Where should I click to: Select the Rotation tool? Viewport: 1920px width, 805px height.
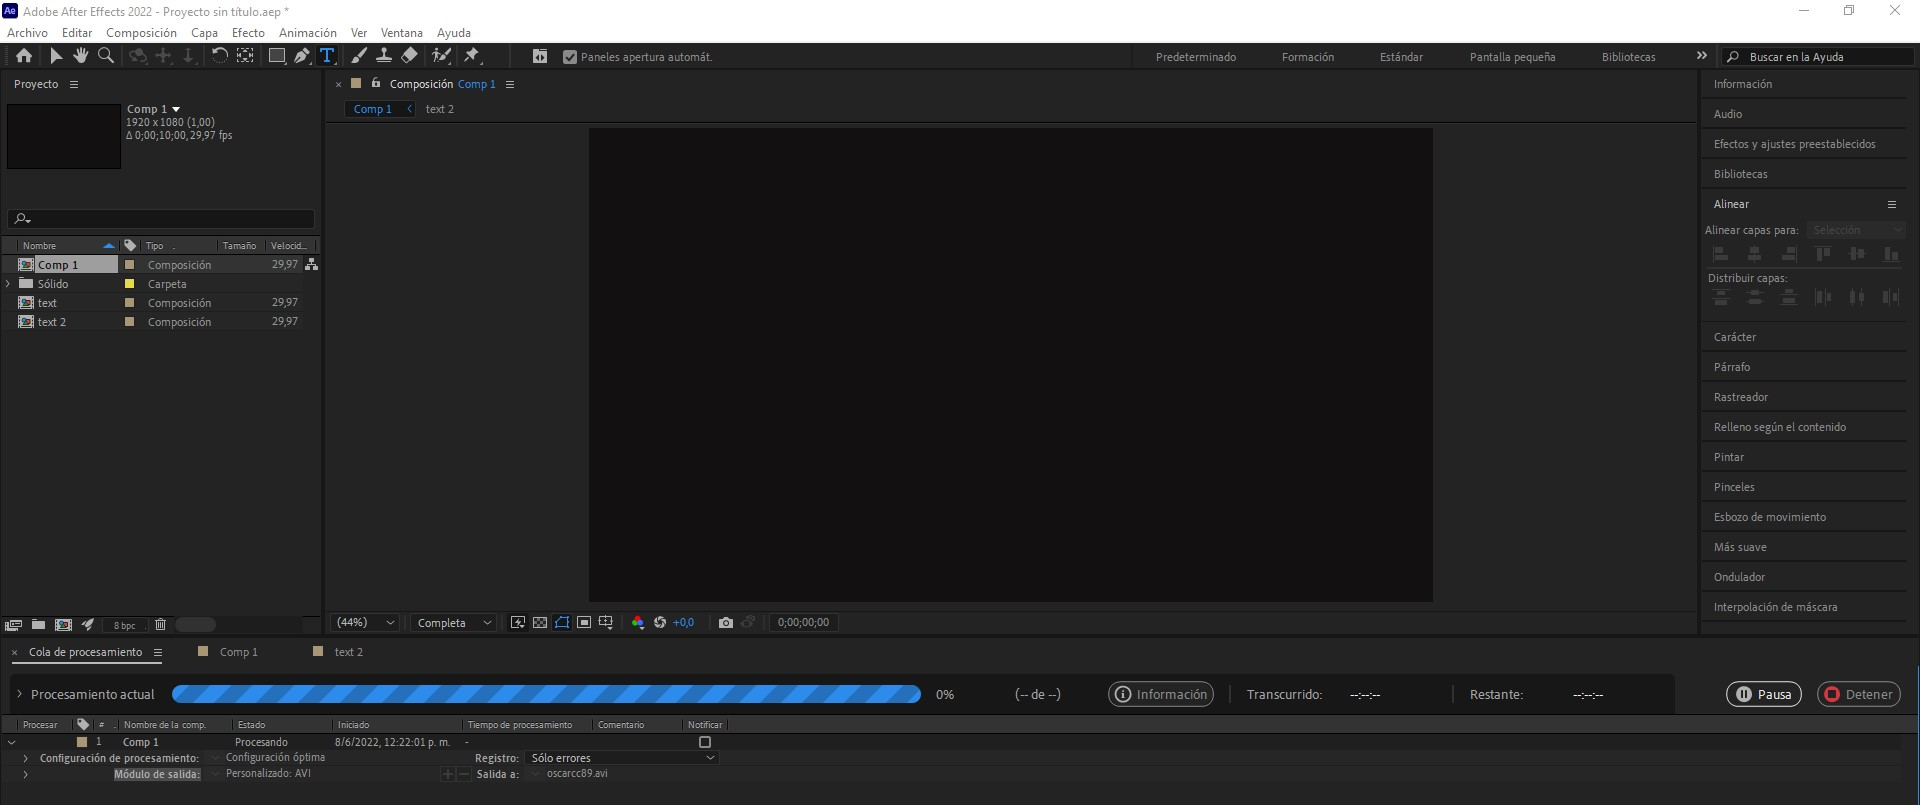(219, 56)
